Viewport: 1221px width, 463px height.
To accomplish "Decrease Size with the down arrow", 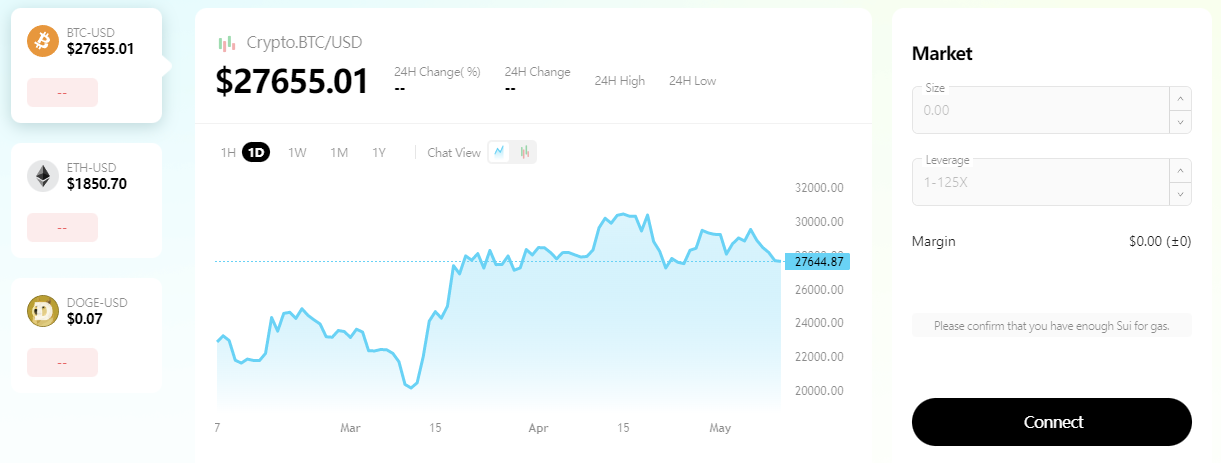I will 1180,122.
